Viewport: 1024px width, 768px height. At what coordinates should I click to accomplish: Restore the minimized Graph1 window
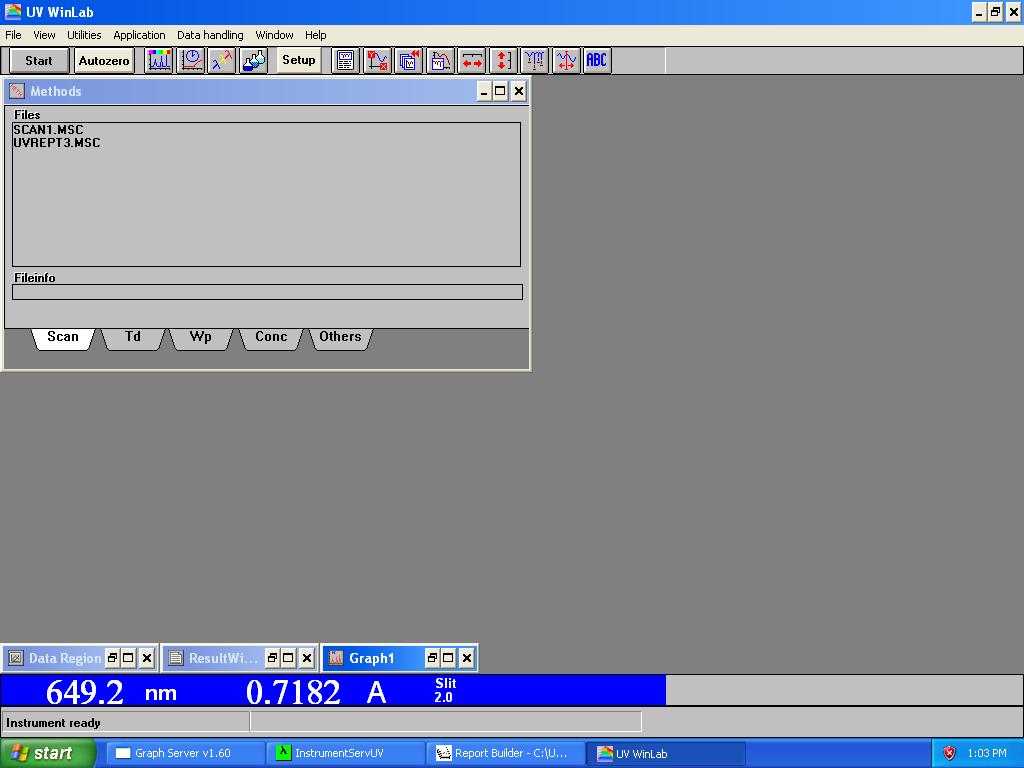pyautogui.click(x=432, y=658)
